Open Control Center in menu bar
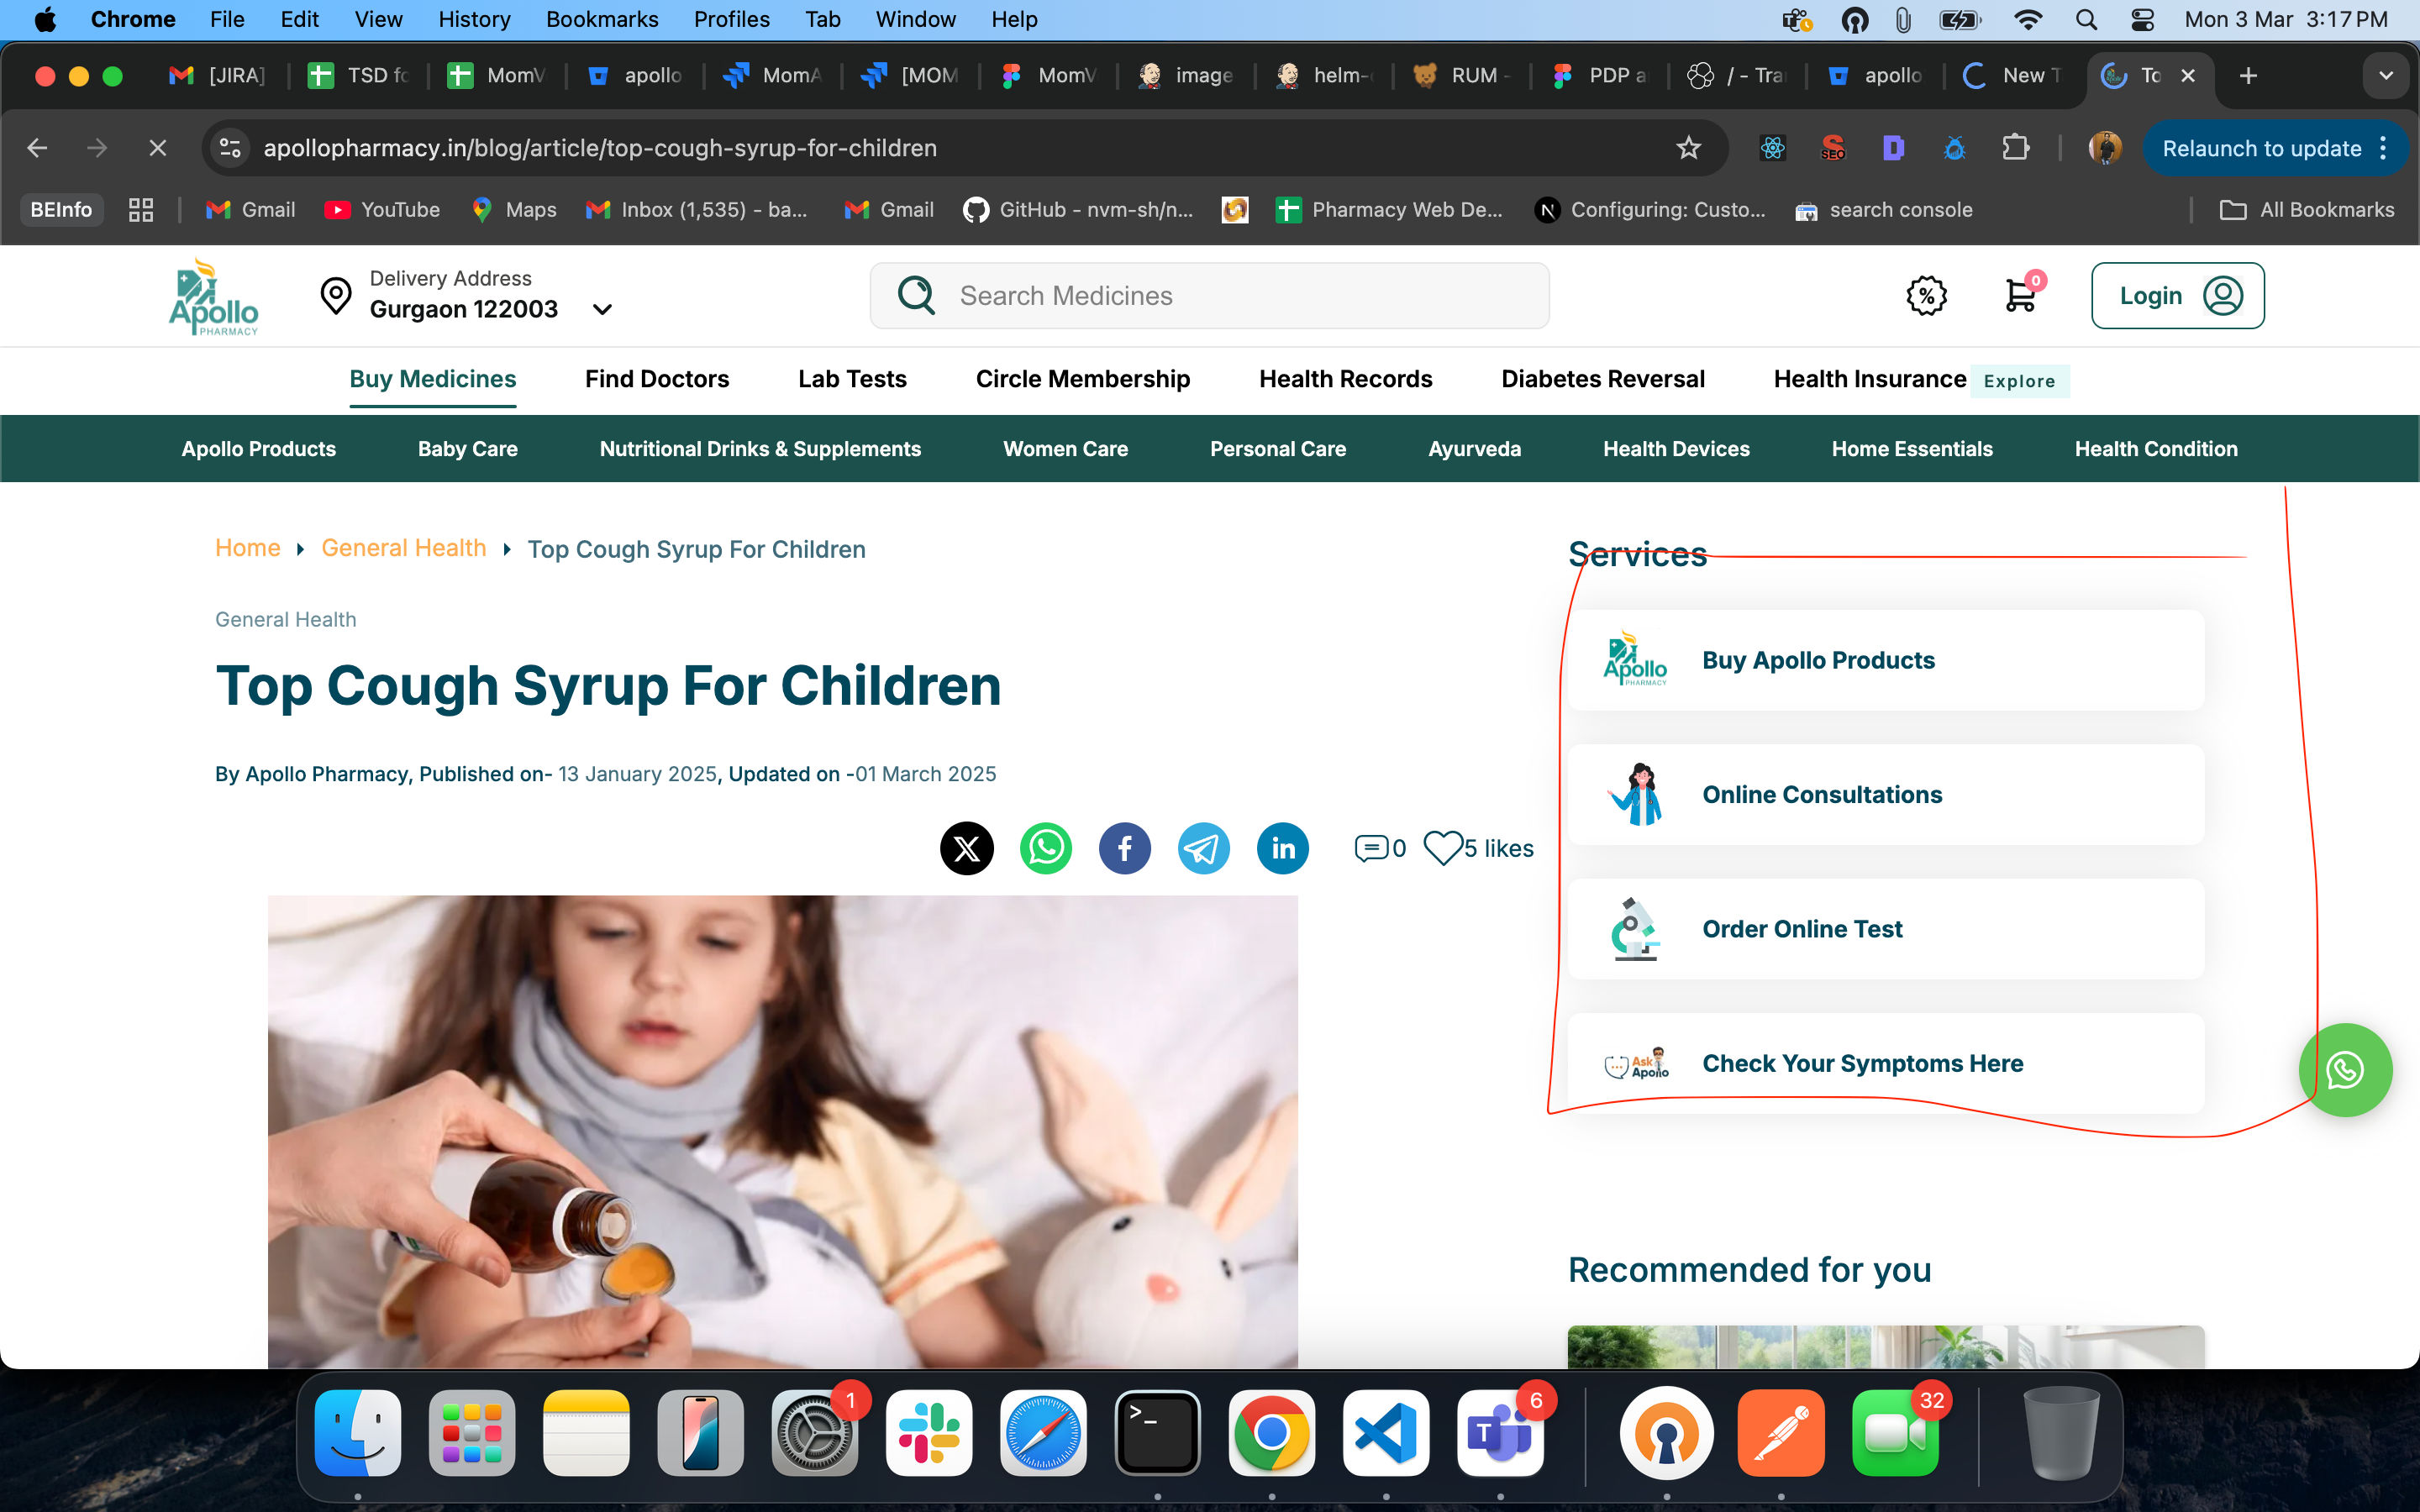 2142,19
